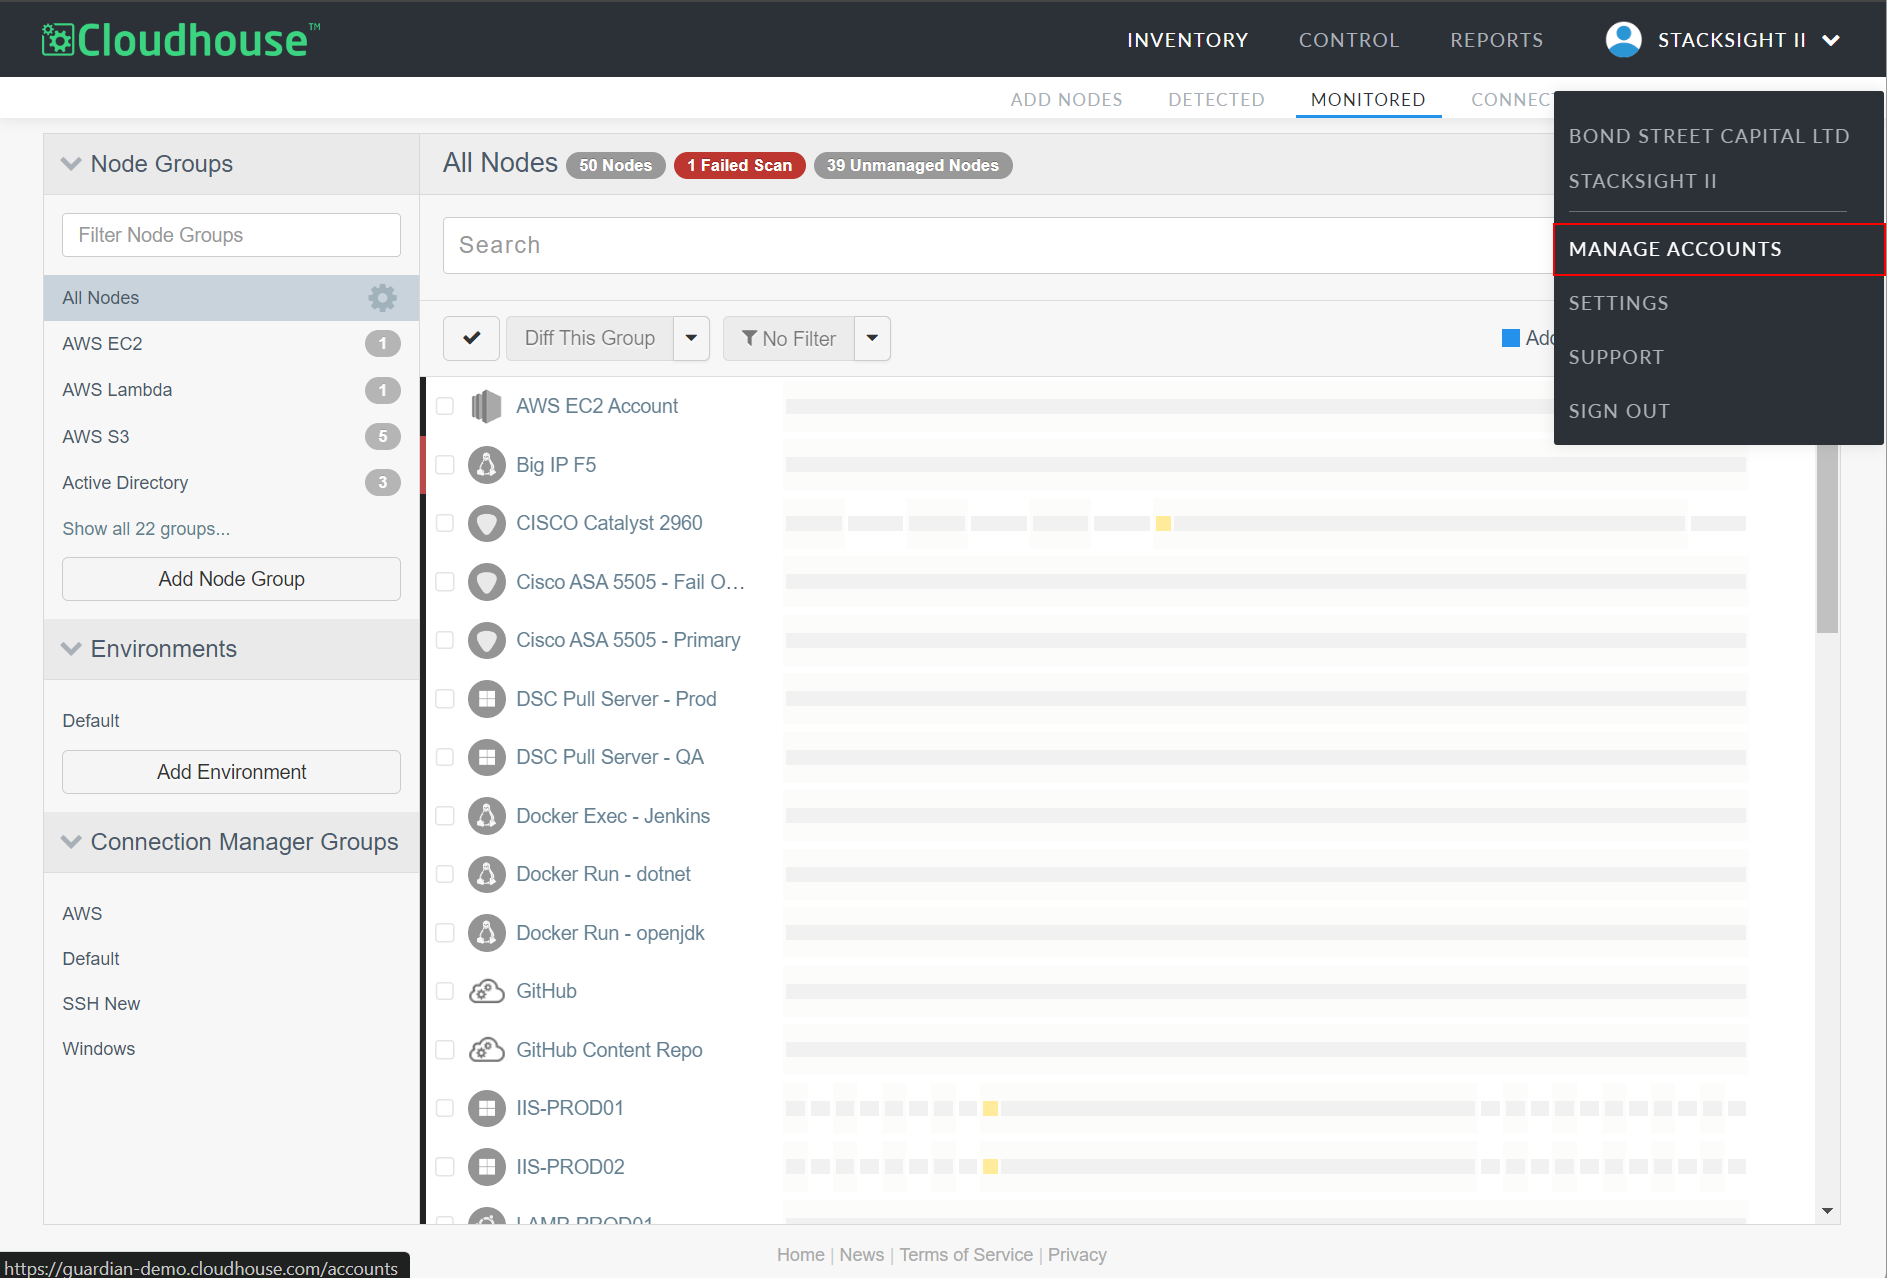The height and width of the screenshot is (1278, 1887).
Task: Click the AWS EC2 Account node icon
Action: click(x=486, y=406)
